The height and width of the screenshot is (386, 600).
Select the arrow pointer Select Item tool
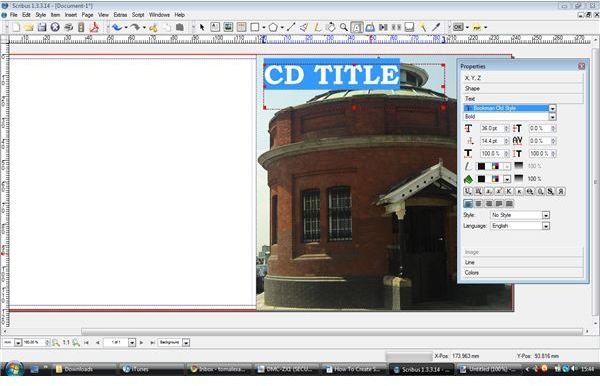pyautogui.click(x=202, y=27)
